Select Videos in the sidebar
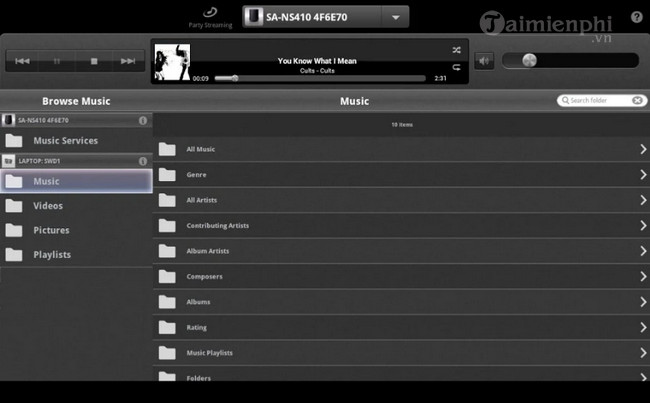Screen dimensions: 650x403 pos(48,206)
